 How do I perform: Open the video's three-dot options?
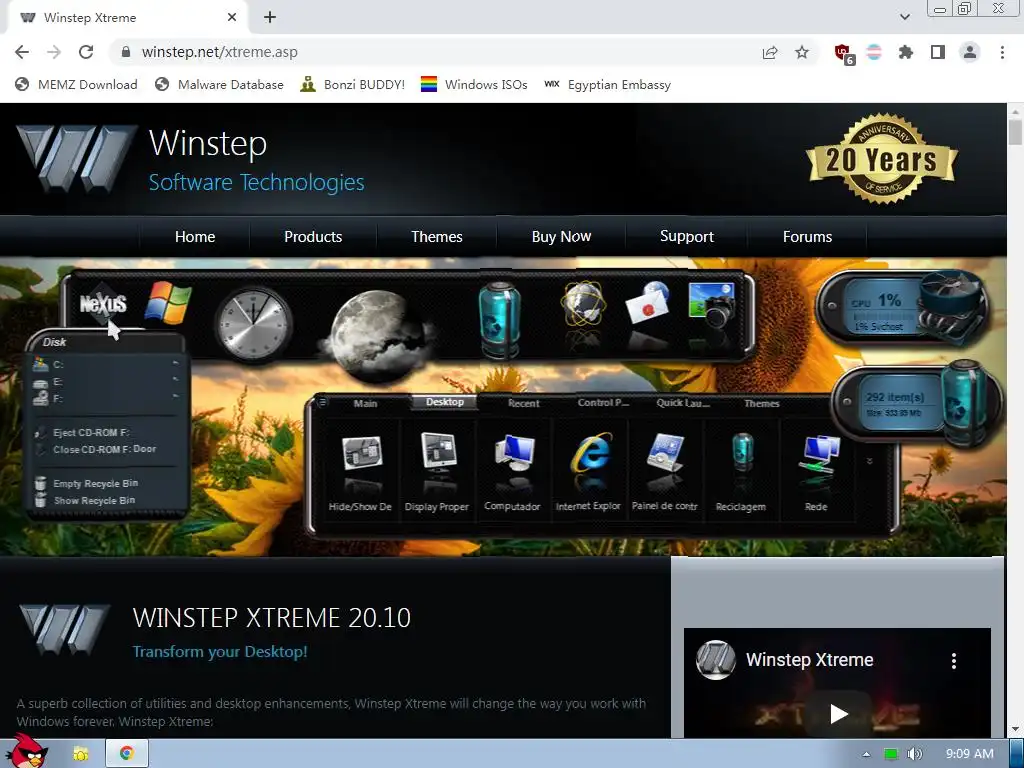point(953,661)
